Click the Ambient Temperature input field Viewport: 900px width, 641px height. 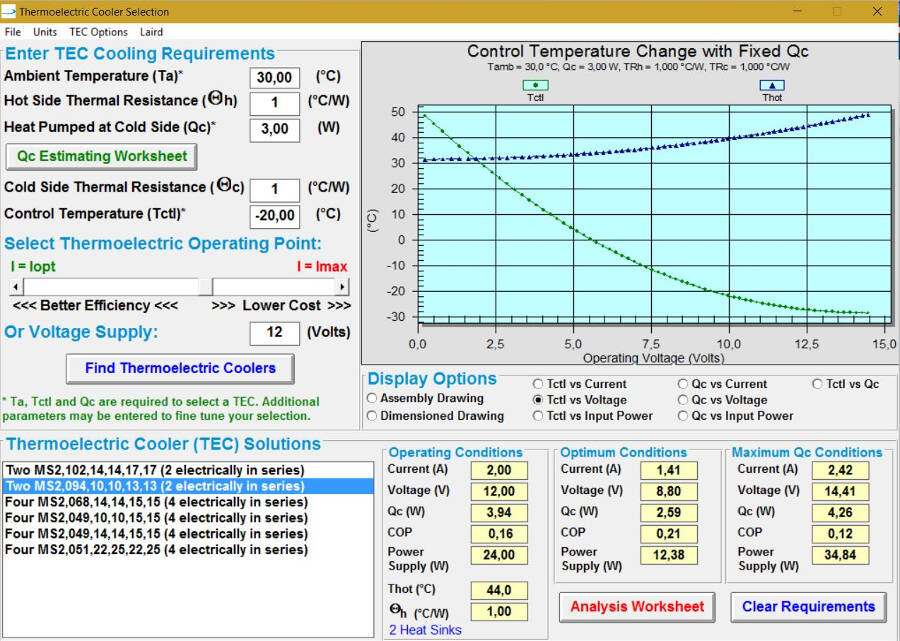tap(274, 77)
